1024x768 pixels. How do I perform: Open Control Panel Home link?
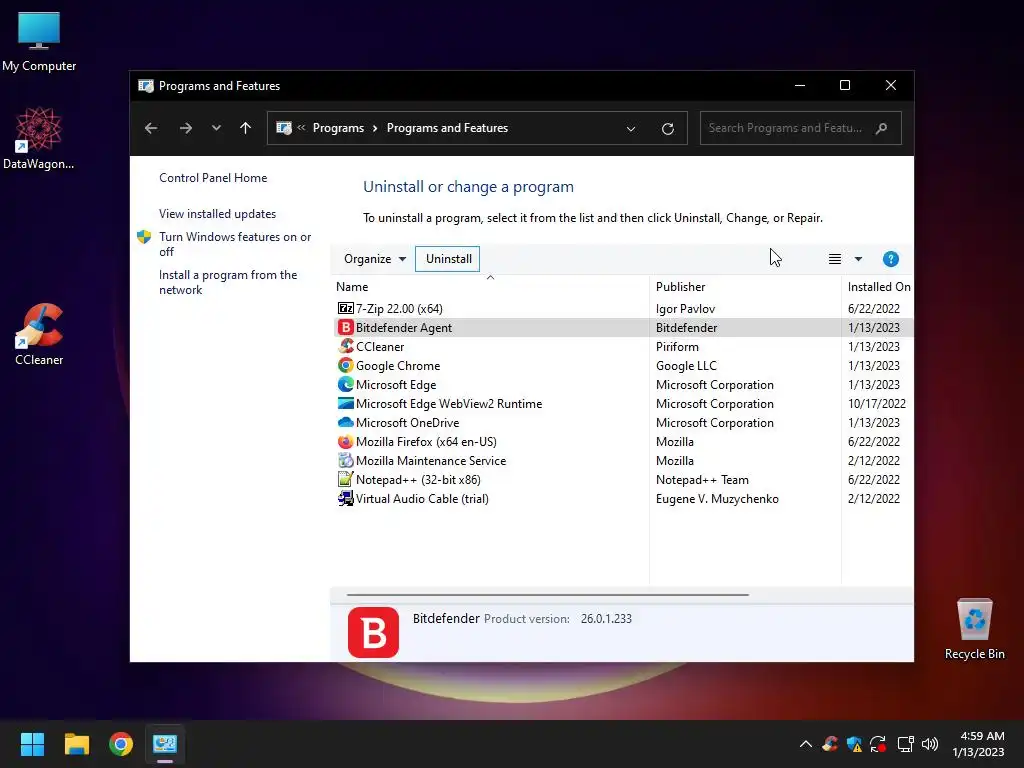coord(213,178)
